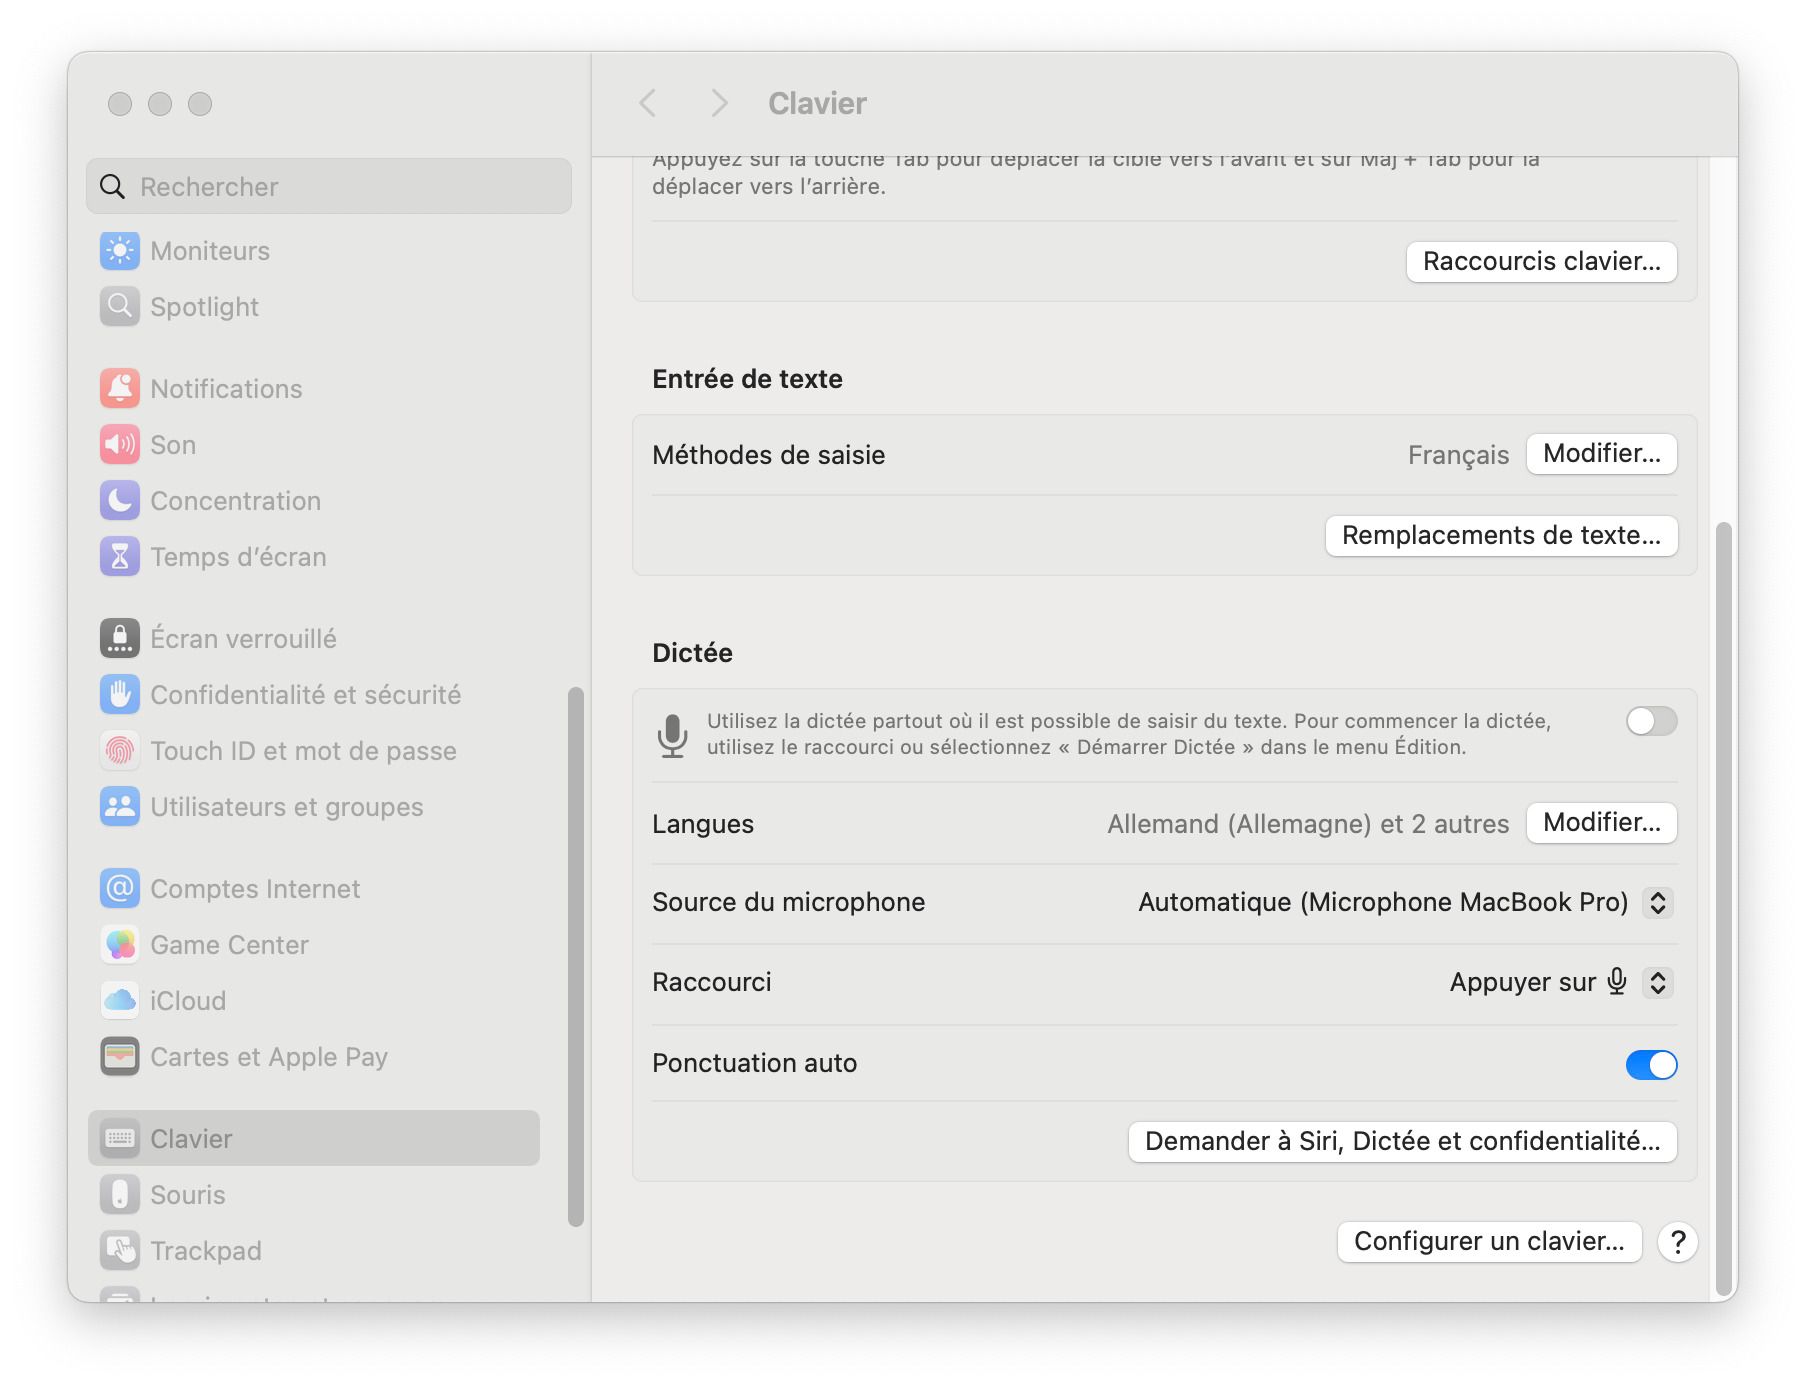1806x1386 pixels.
Task: Open Spotlight settings via its icon
Action: [x=119, y=307]
